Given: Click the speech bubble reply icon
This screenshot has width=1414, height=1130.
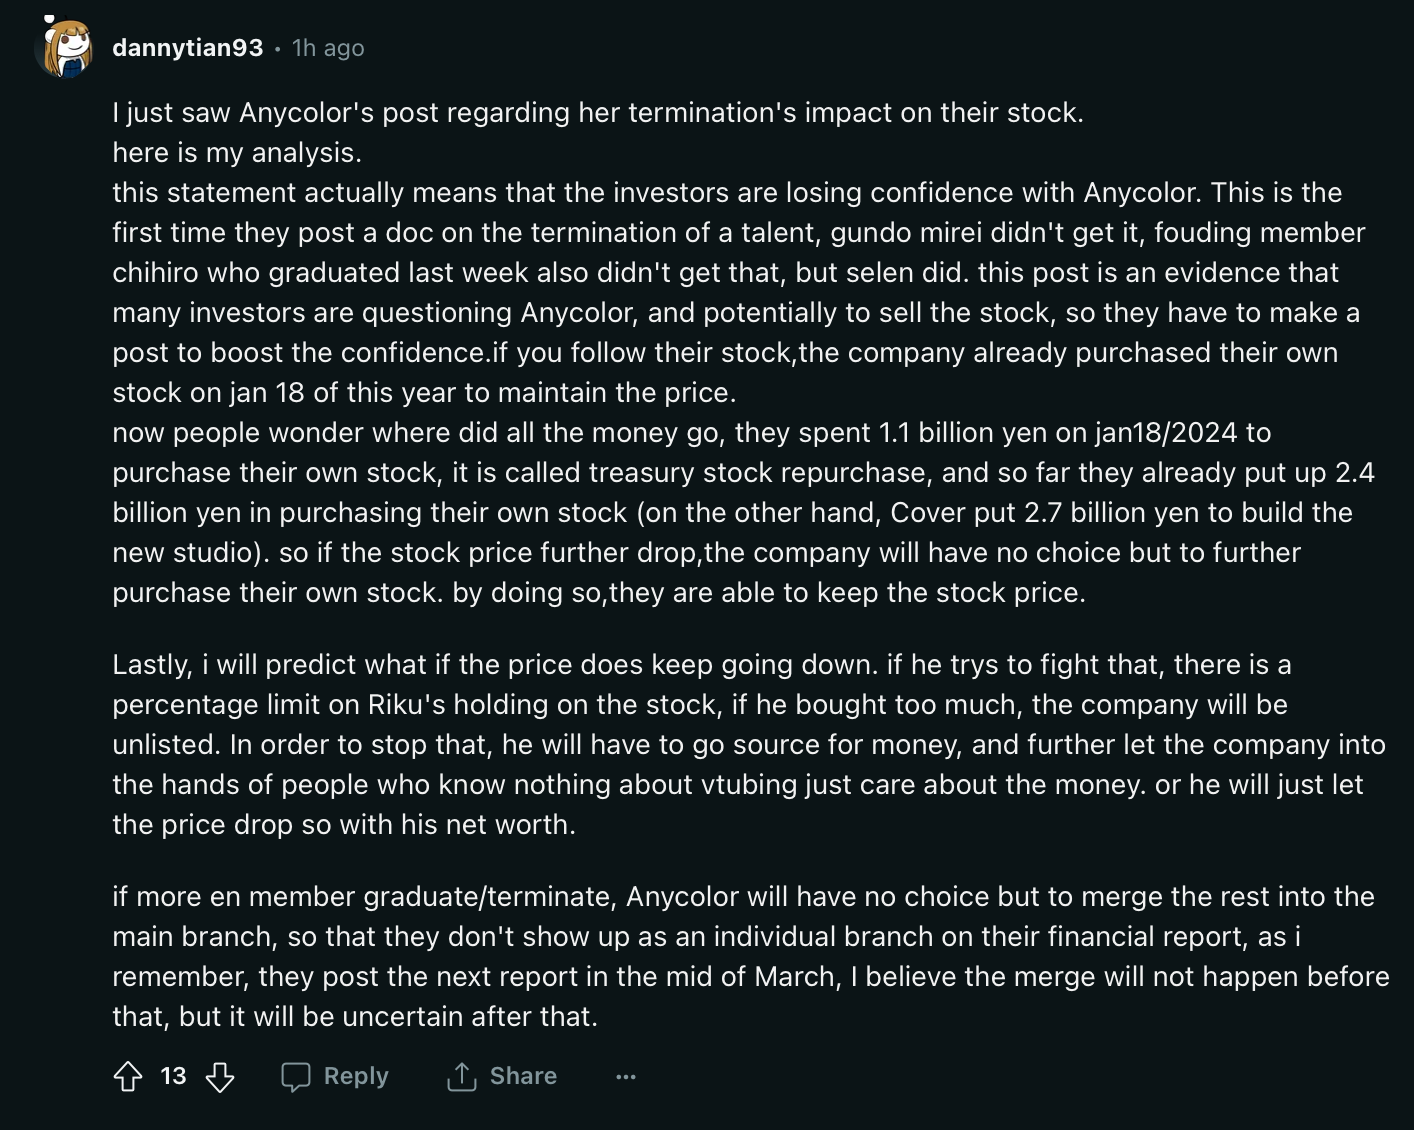Looking at the screenshot, I should (x=296, y=1077).
